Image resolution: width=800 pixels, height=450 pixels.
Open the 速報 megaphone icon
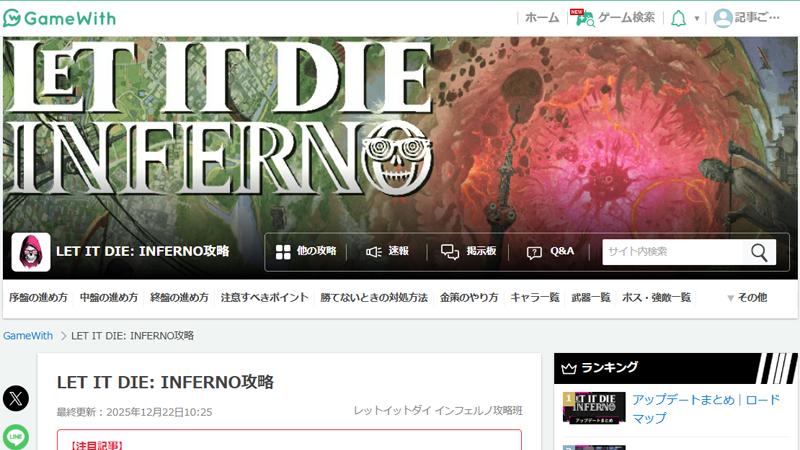(x=373, y=252)
